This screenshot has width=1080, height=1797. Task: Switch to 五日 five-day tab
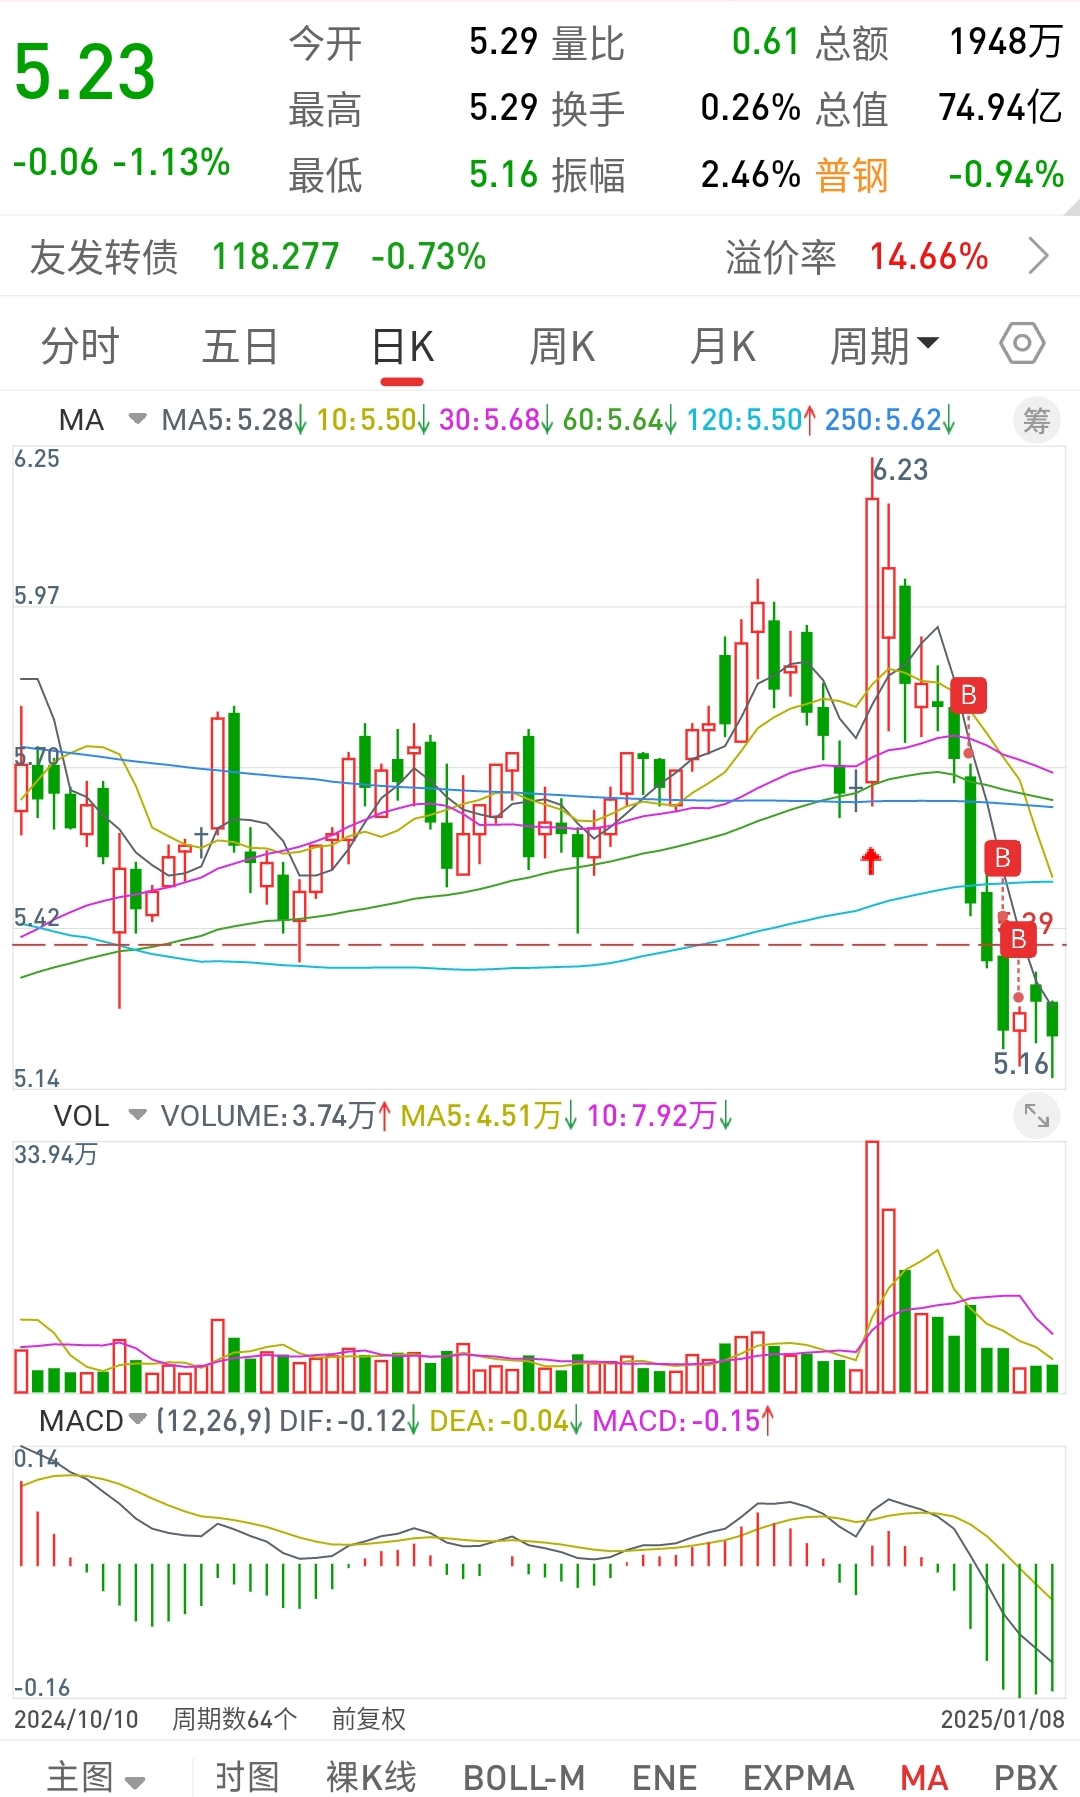(240, 347)
